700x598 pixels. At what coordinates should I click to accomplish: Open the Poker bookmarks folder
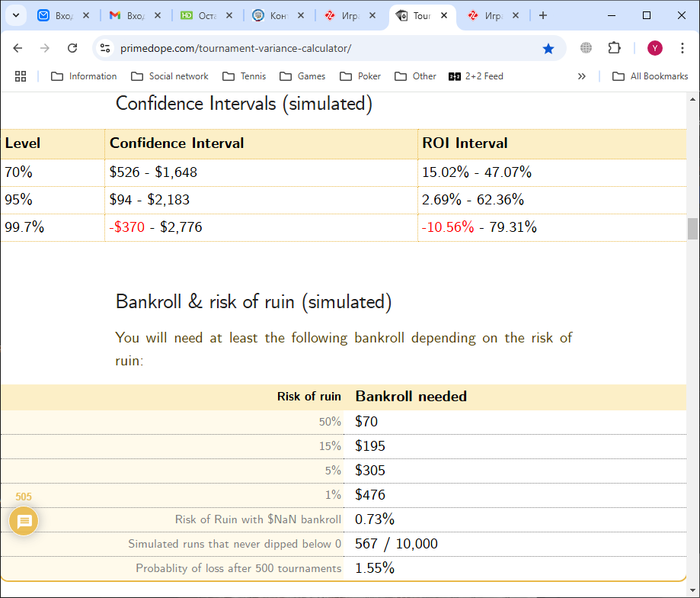coord(360,76)
